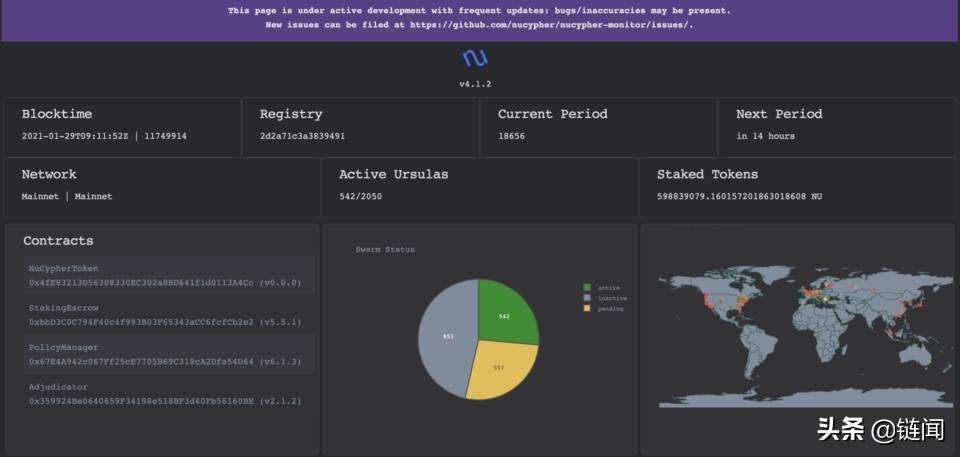
Task: Select the current period value 18656
Action: pos(511,136)
